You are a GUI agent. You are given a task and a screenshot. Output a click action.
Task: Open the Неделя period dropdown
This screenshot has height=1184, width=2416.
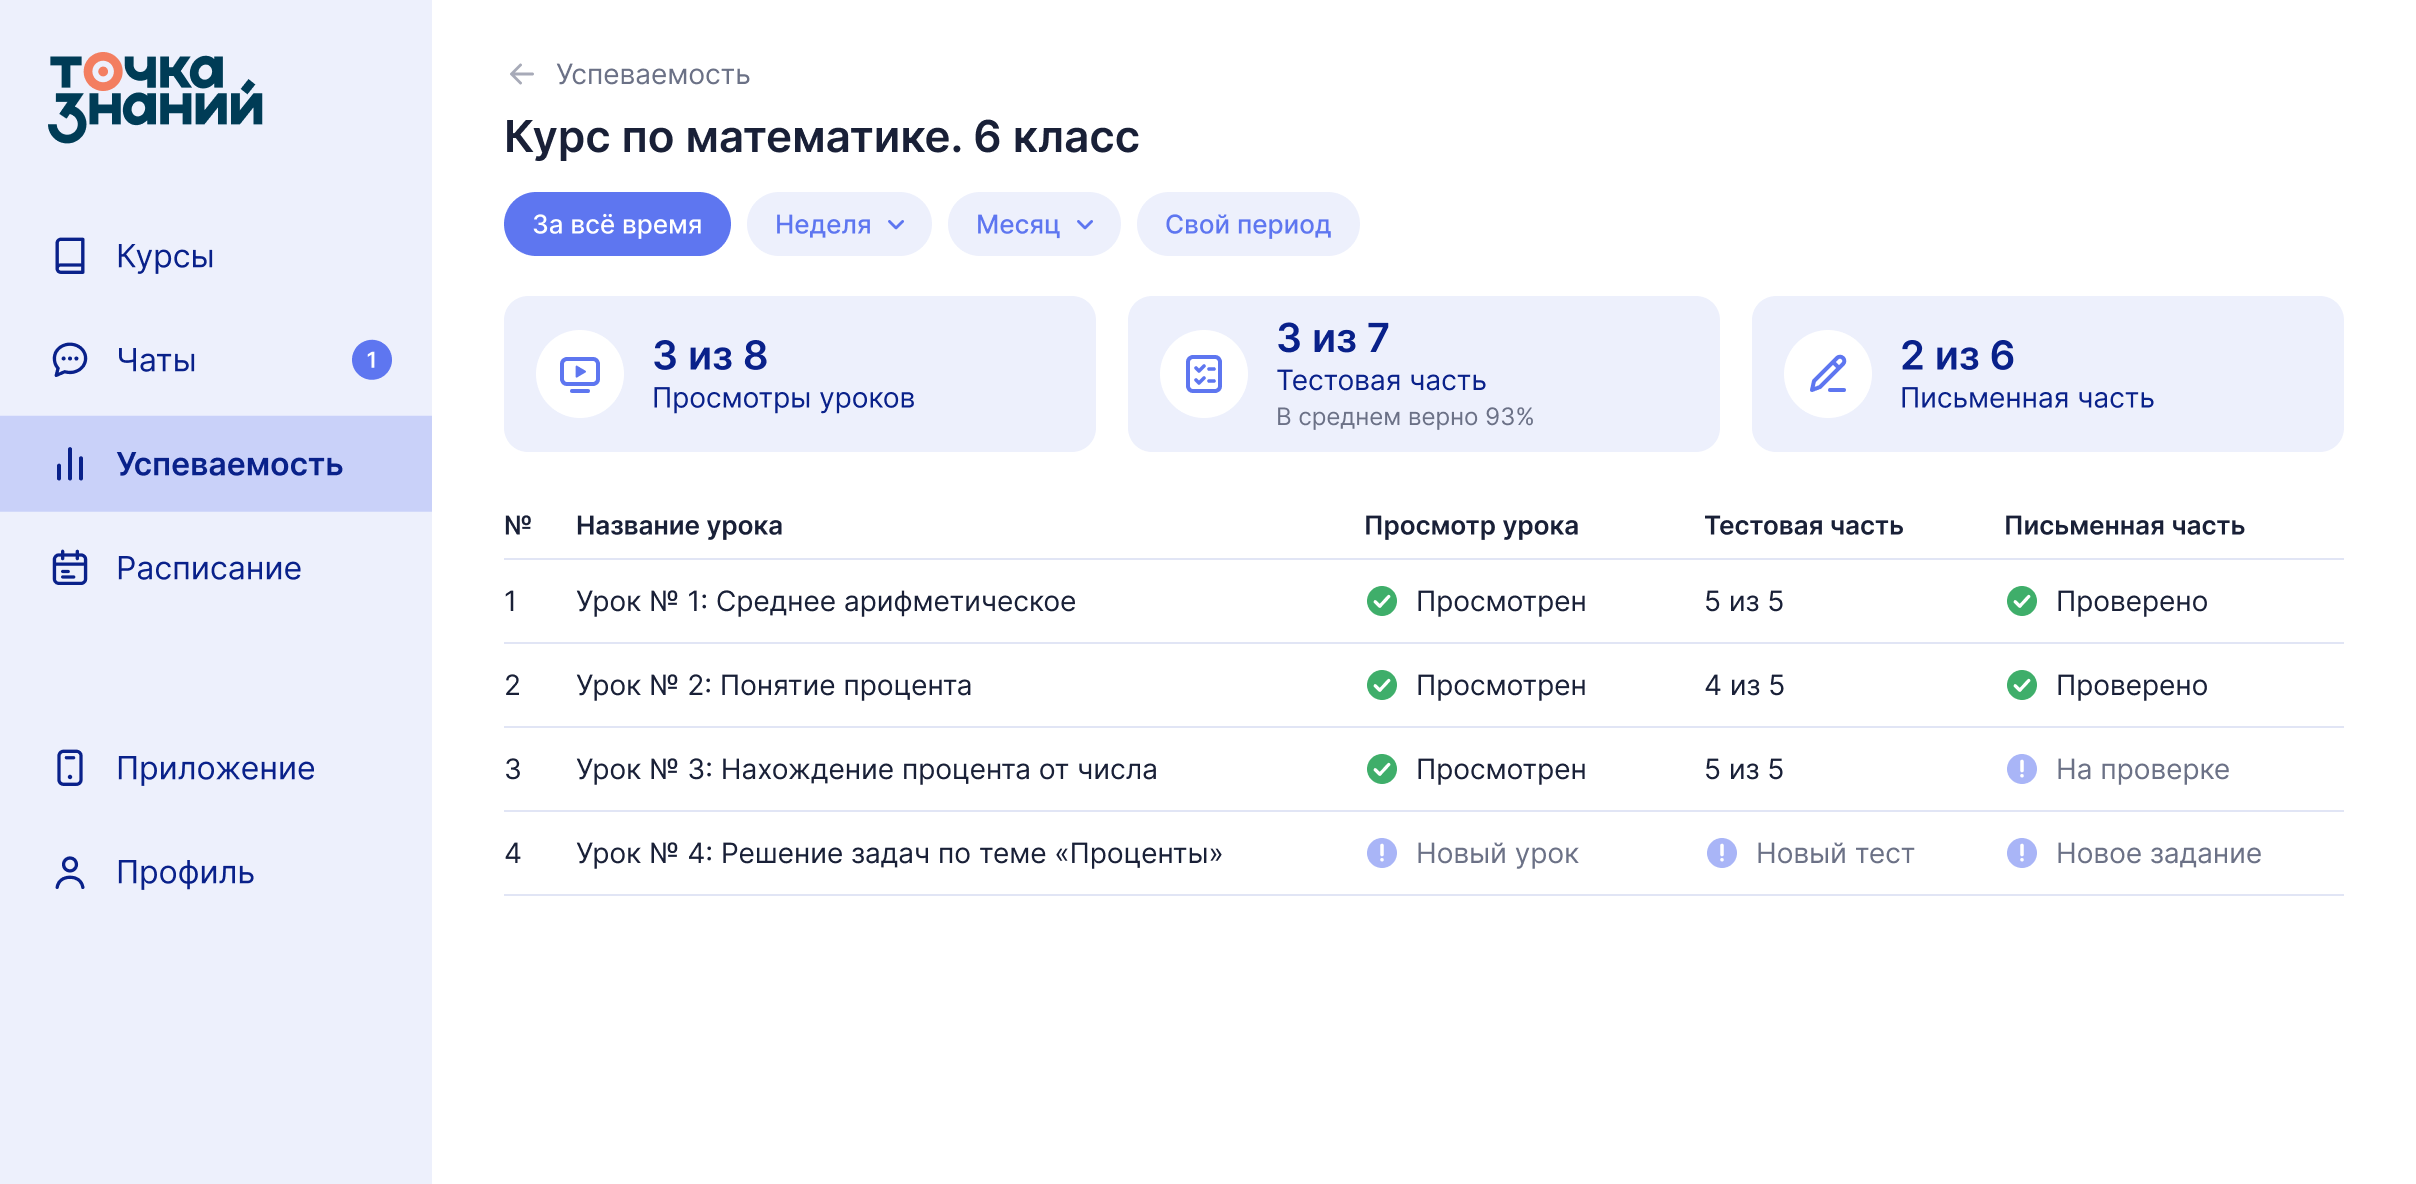tap(839, 224)
